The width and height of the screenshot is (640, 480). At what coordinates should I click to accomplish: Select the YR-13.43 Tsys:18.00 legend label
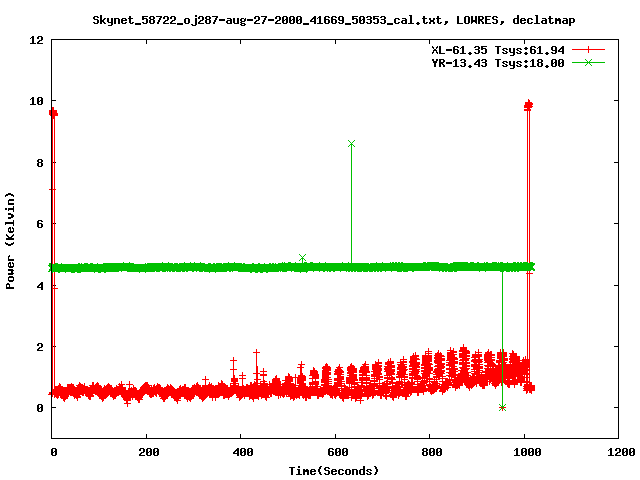498,63
